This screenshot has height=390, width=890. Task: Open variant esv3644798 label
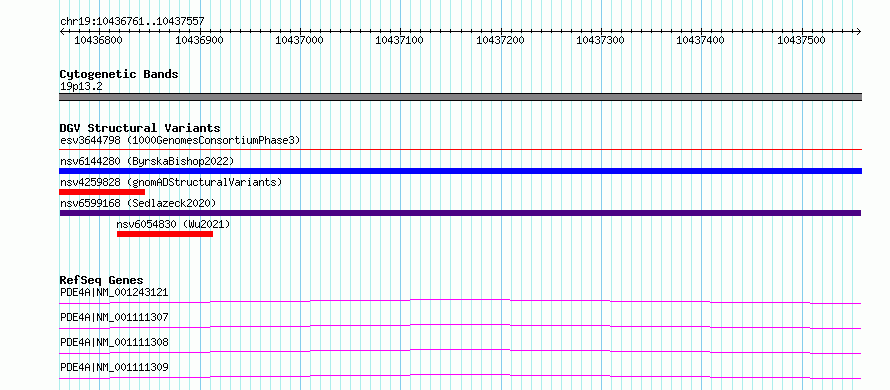tap(180, 140)
